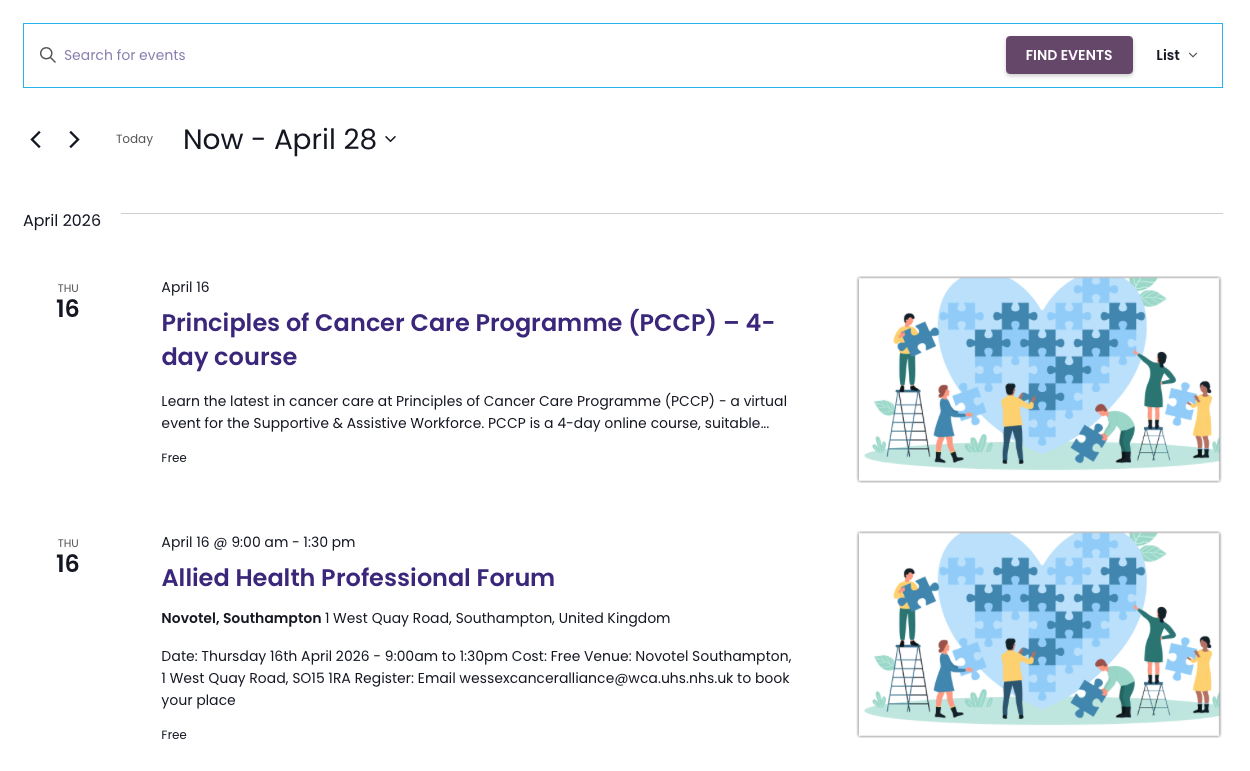
Task: Click the Find Events button
Action: [1069, 55]
